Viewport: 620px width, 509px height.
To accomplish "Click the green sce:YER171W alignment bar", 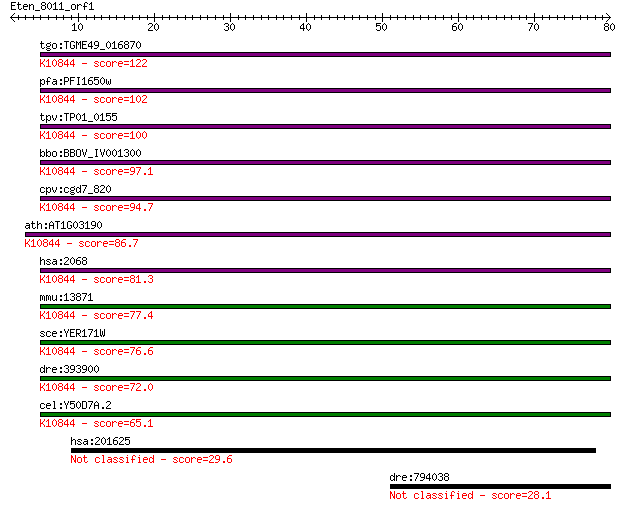I will click(x=325, y=342).
